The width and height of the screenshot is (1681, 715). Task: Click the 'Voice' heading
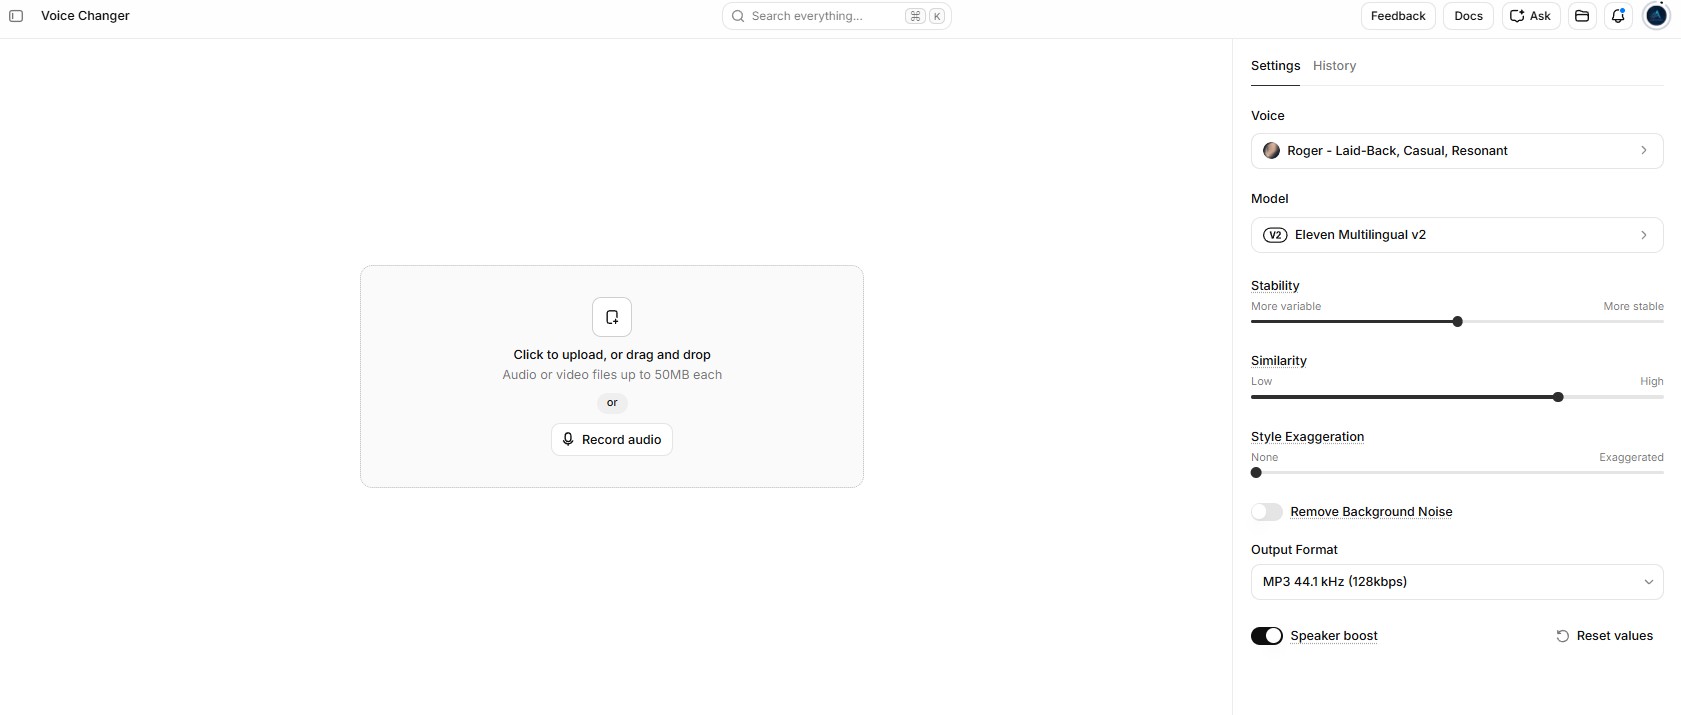tap(1267, 116)
